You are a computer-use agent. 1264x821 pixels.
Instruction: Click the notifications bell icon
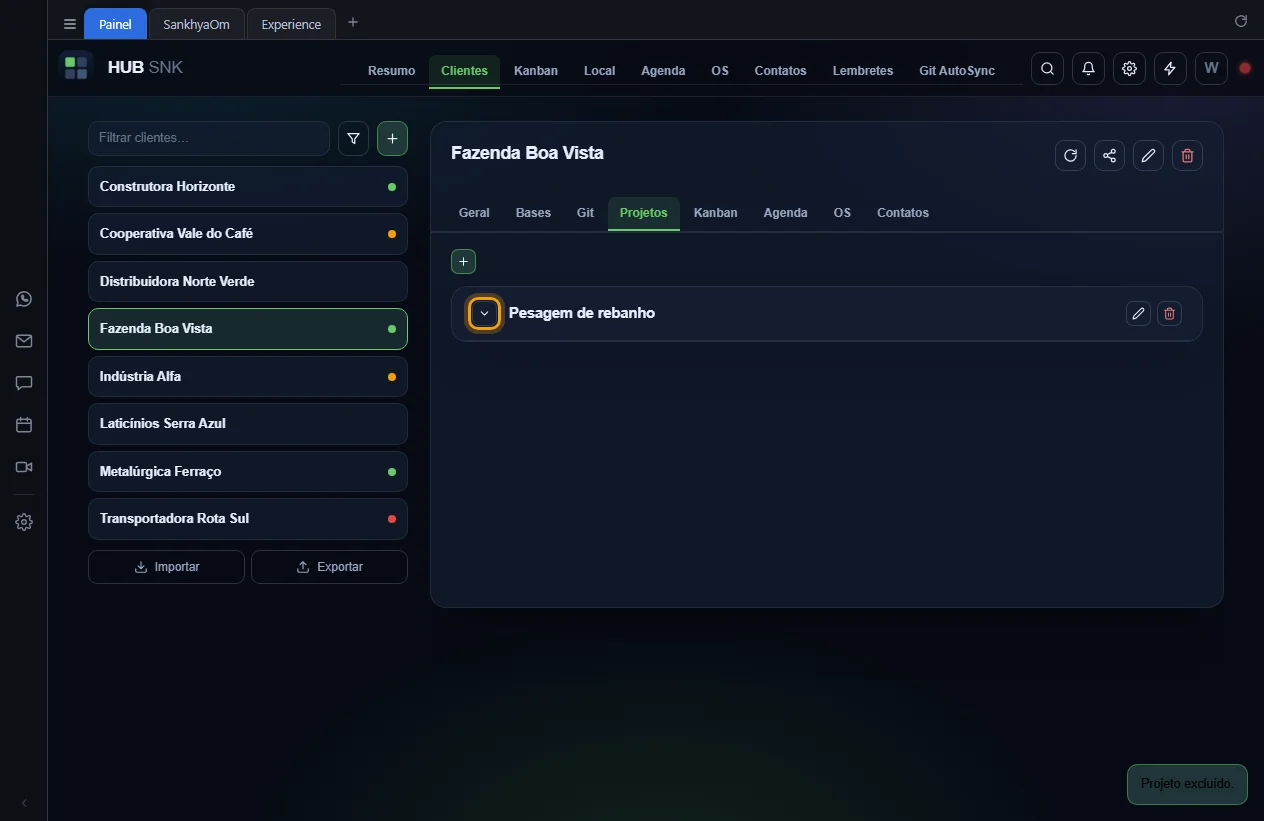[x=1088, y=69]
